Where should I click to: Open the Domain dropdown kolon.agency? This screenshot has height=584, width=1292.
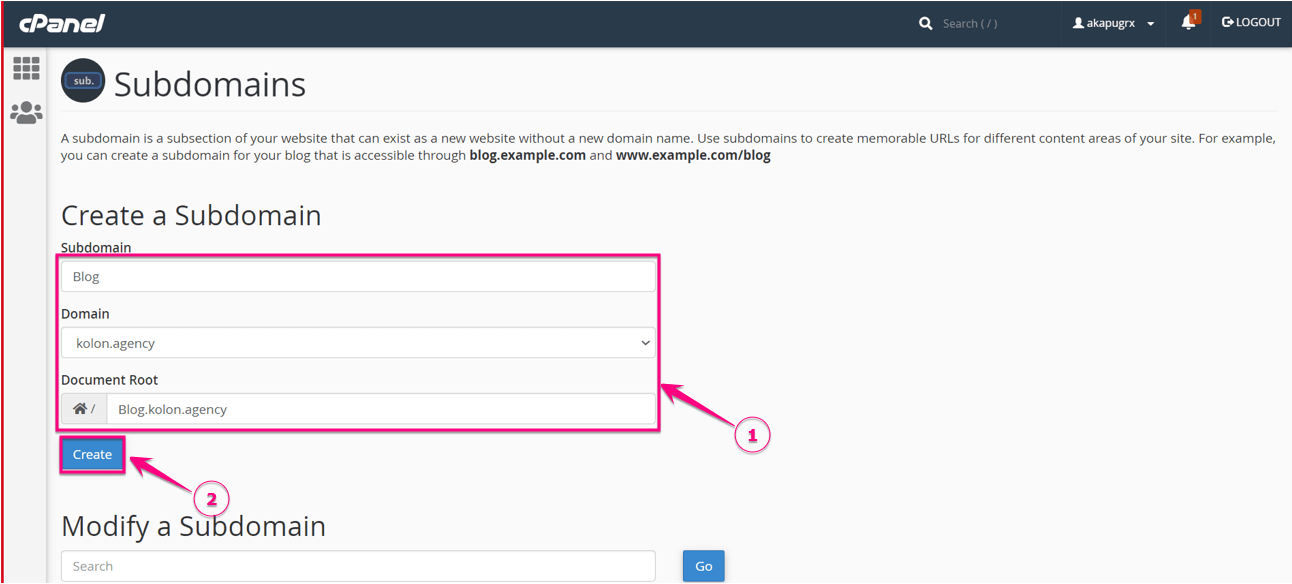tap(358, 343)
